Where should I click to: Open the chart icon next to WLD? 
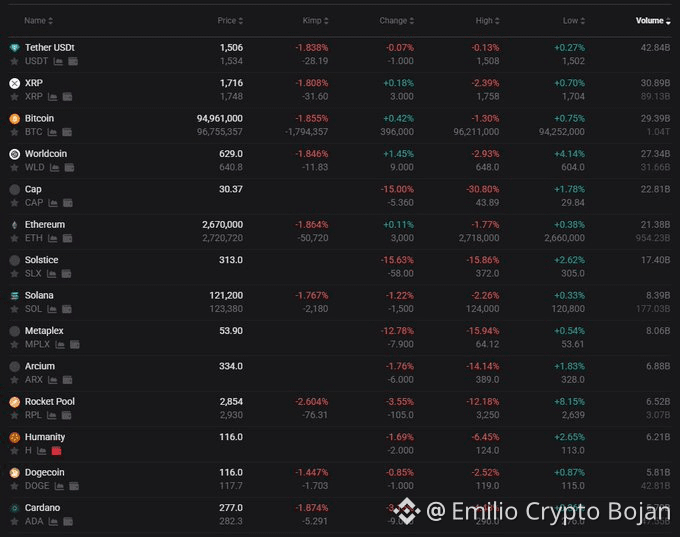54,167
